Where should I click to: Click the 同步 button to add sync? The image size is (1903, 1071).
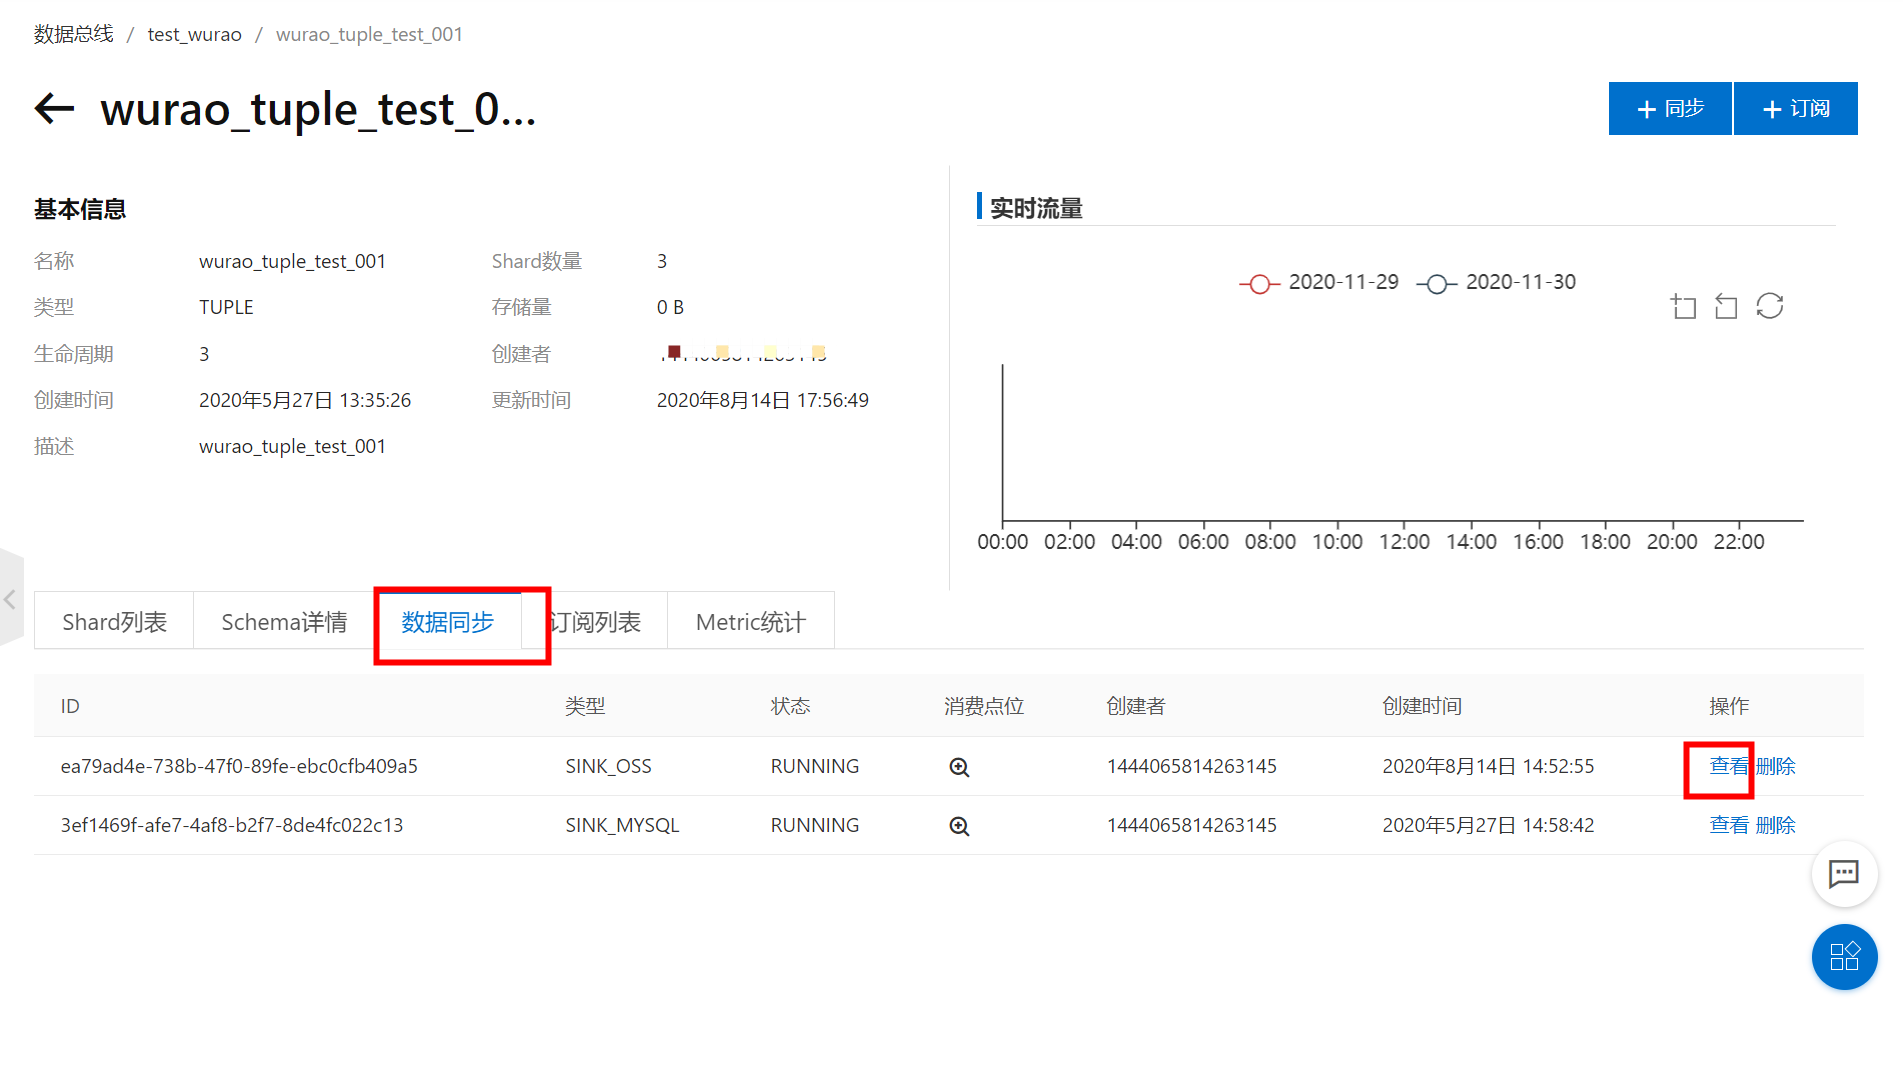tap(1670, 108)
